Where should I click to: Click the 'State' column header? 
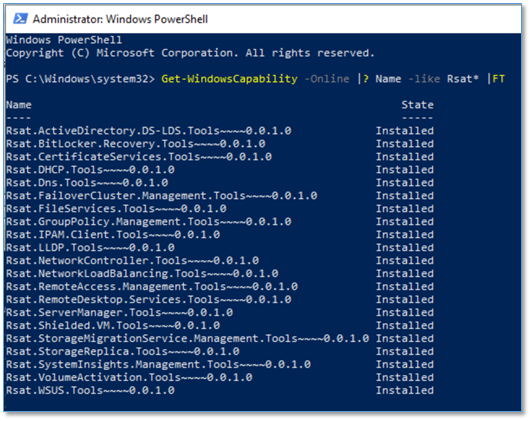pos(417,105)
